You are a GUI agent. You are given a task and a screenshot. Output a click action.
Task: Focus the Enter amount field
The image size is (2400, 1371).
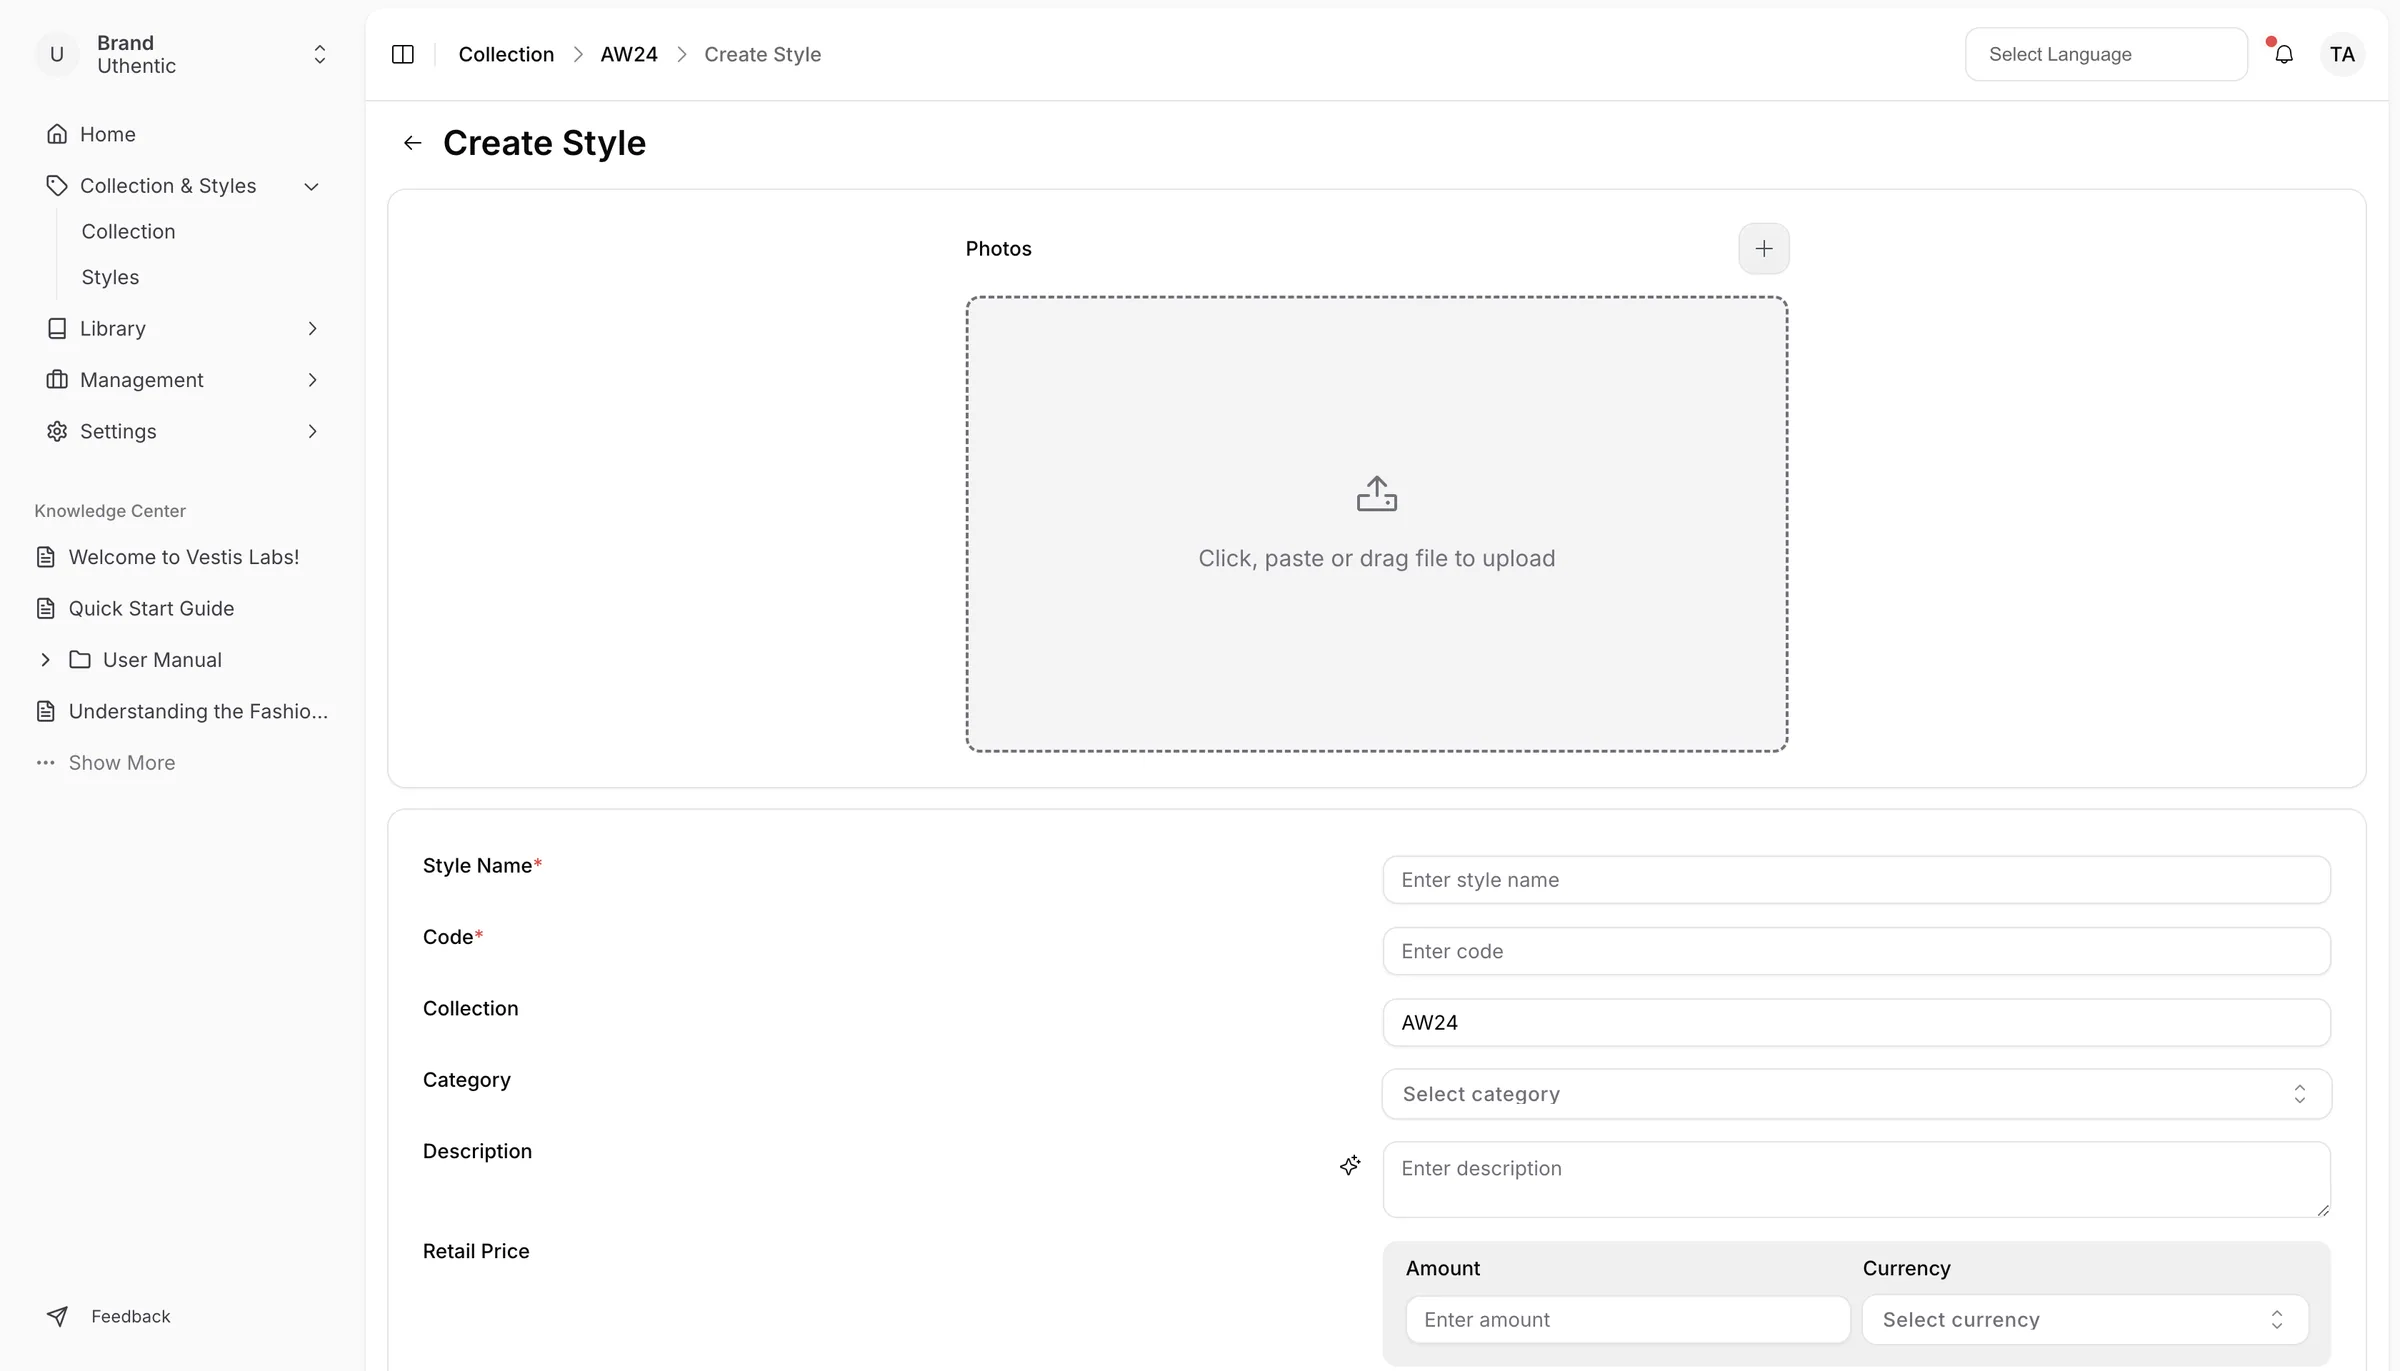point(1628,1319)
